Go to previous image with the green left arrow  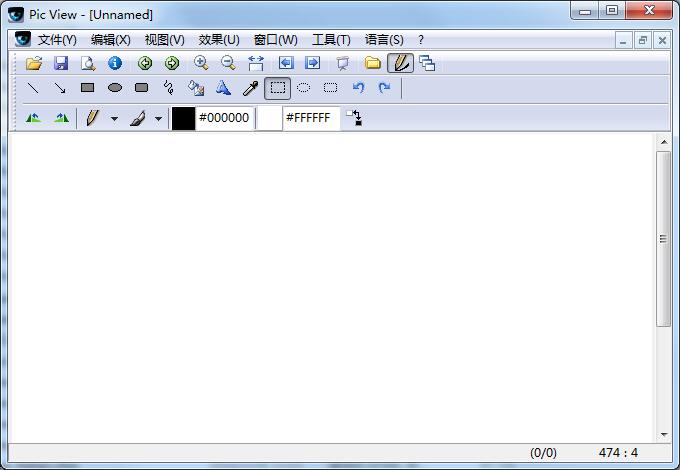145,63
